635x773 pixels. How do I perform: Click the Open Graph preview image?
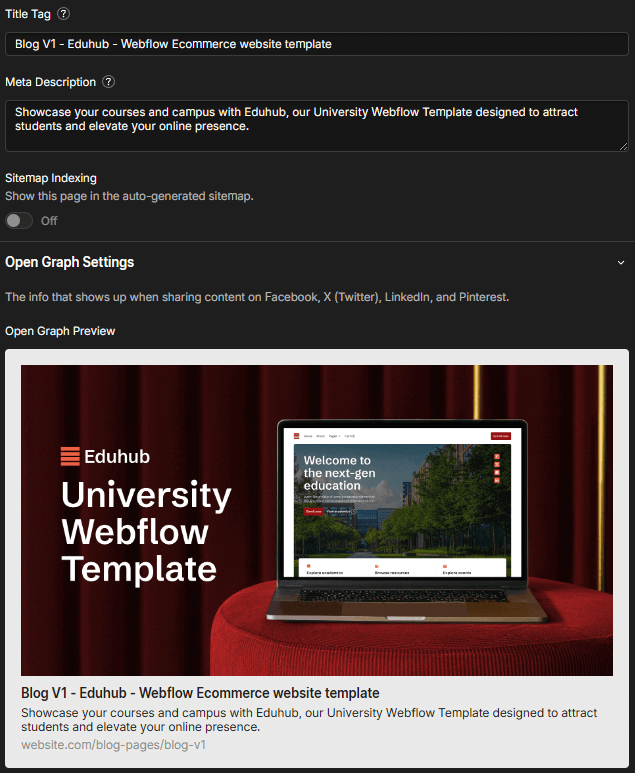point(317,520)
